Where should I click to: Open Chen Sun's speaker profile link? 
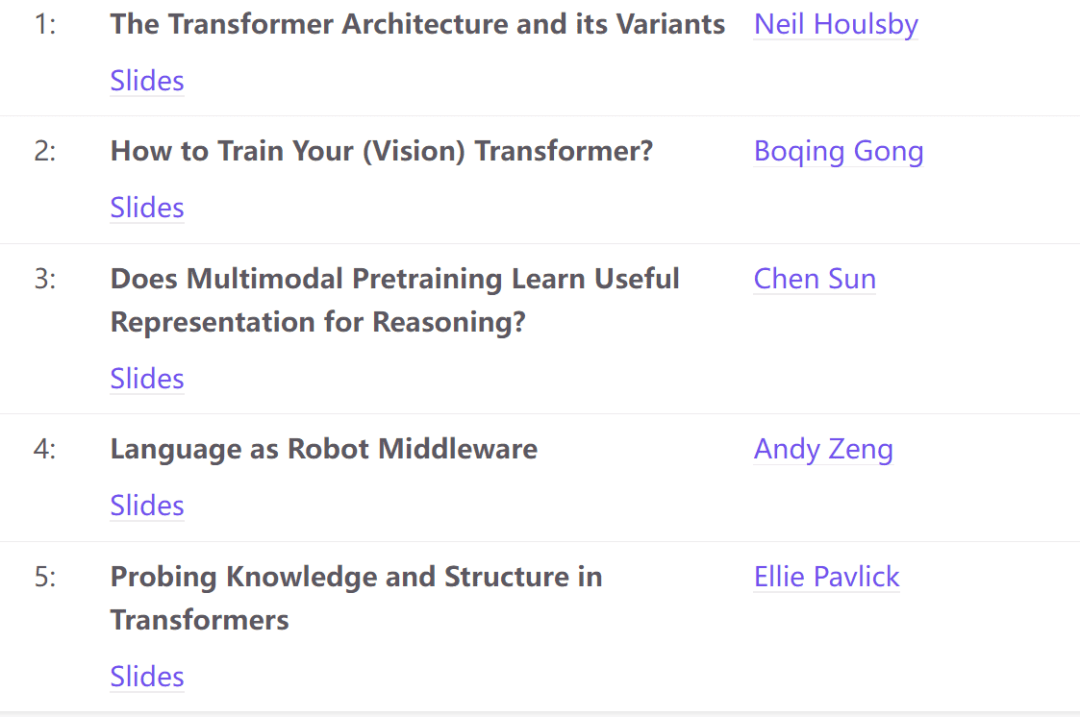pos(814,279)
